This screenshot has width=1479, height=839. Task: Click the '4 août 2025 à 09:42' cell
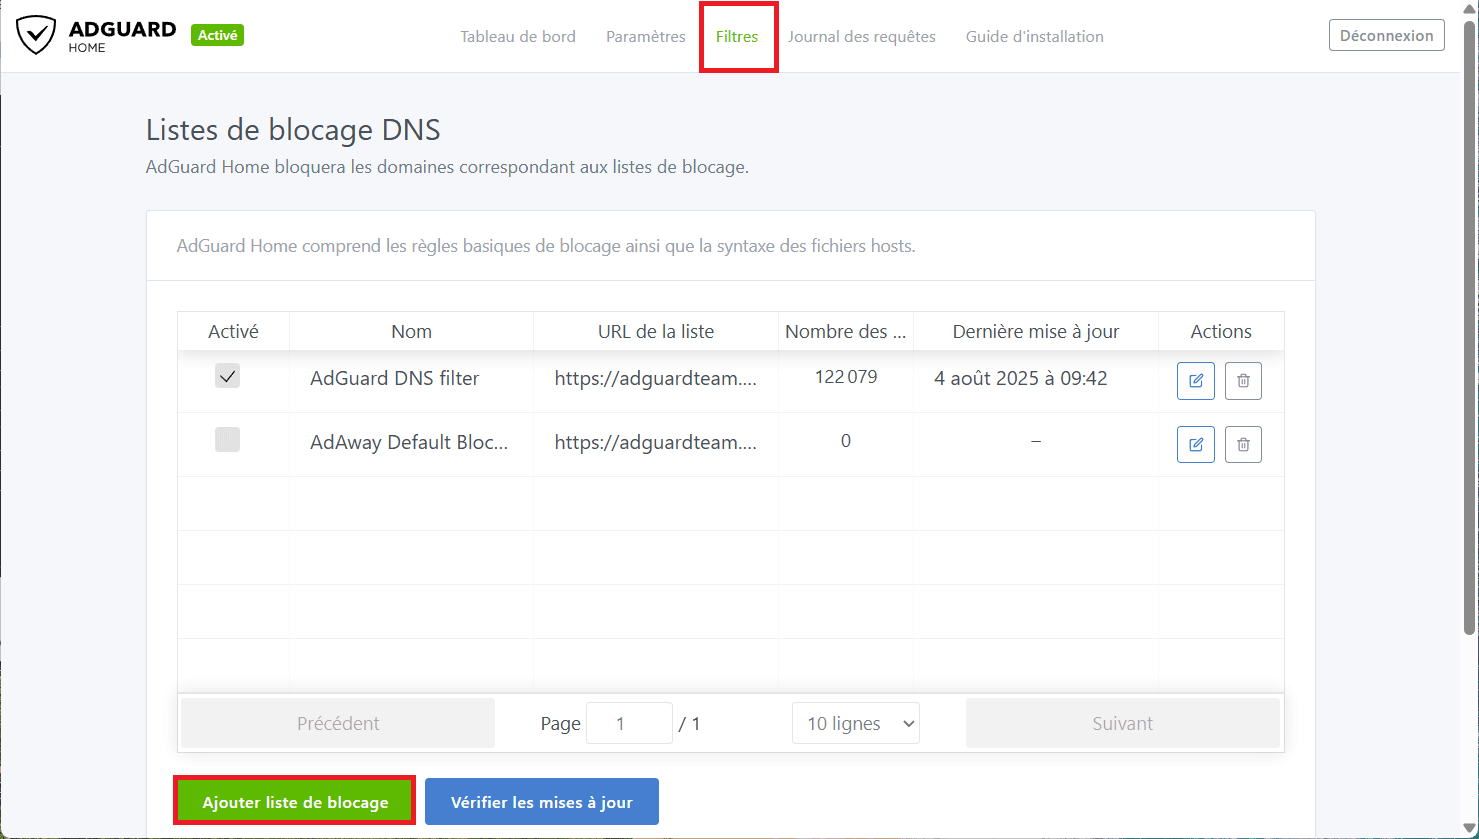click(x=1021, y=378)
